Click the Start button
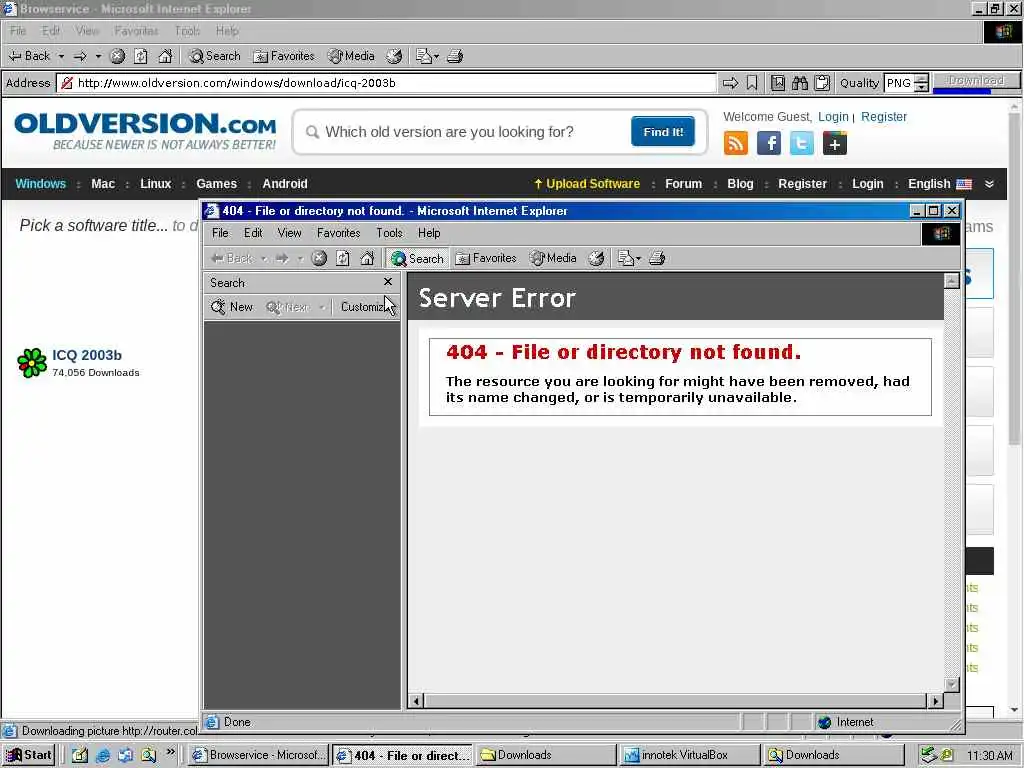The width and height of the screenshot is (1024, 768). coord(28,755)
